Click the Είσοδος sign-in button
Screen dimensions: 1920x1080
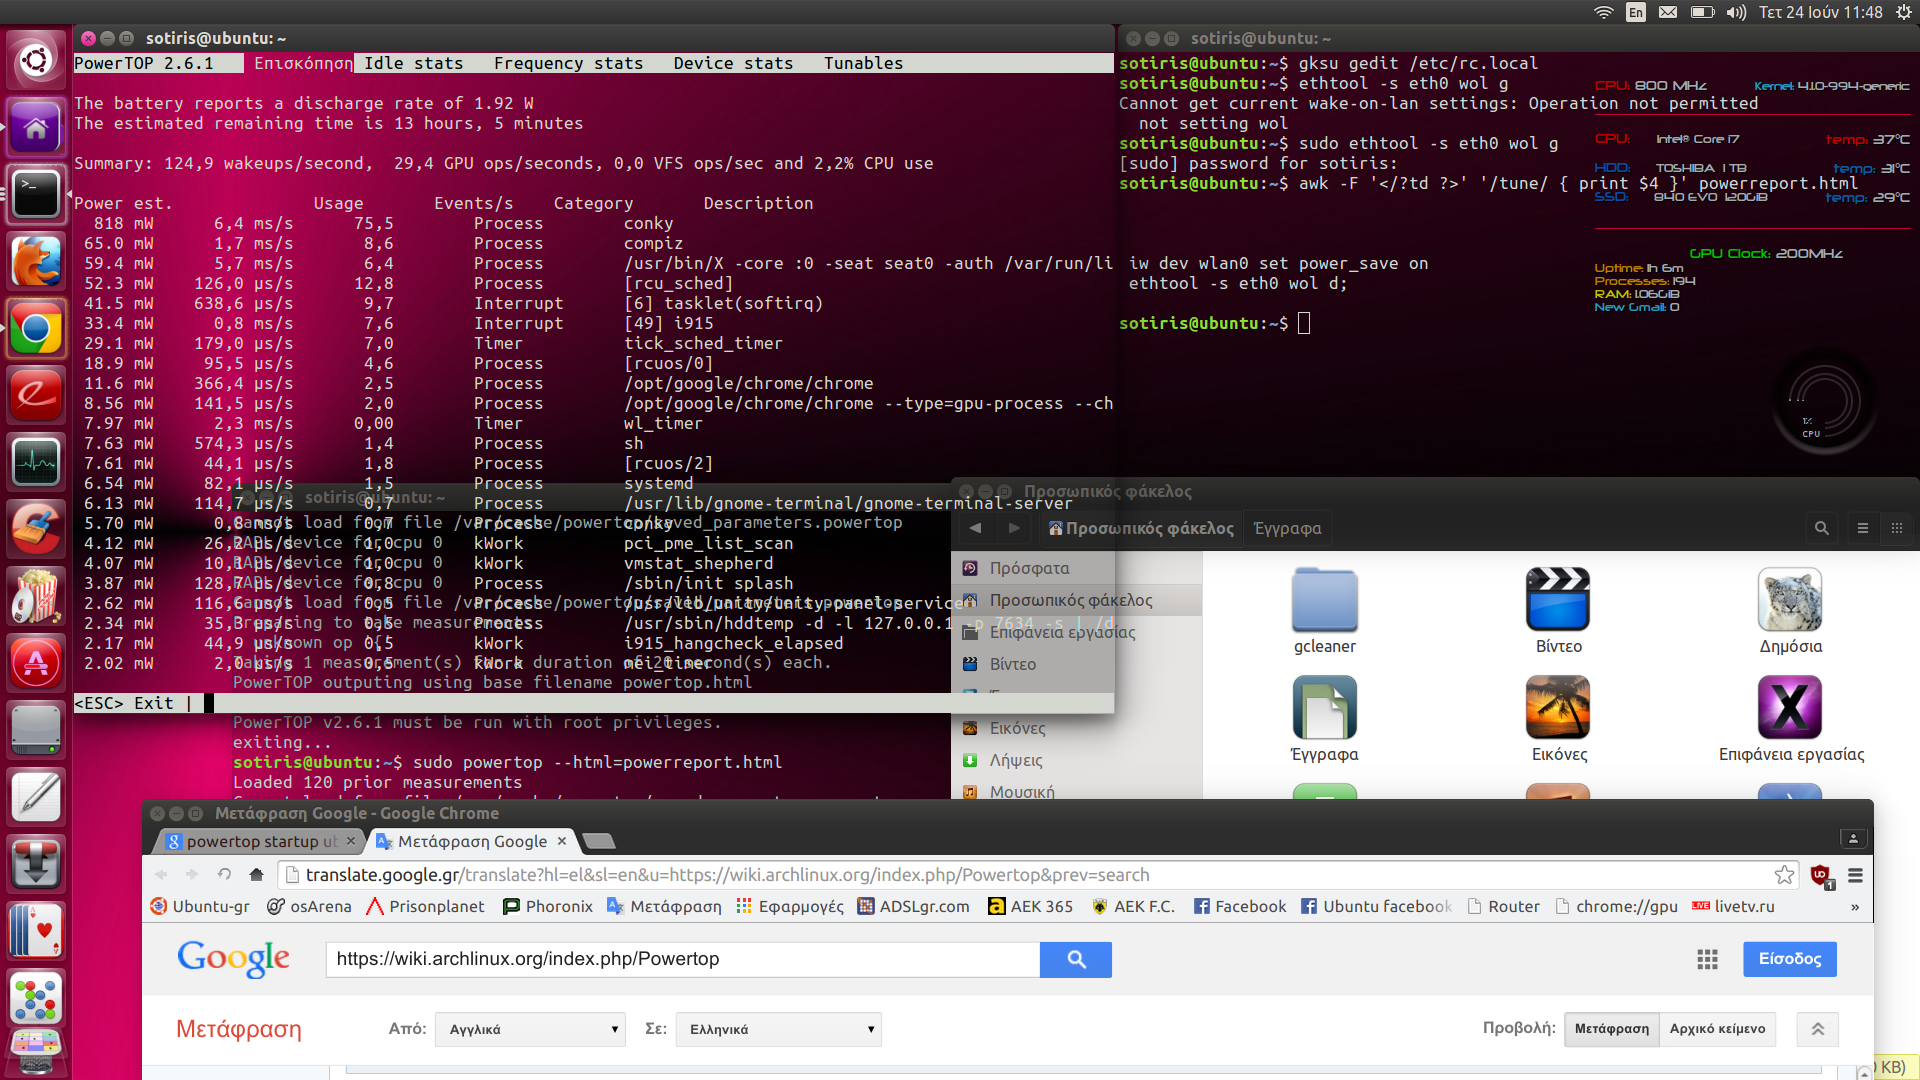click(1789, 959)
